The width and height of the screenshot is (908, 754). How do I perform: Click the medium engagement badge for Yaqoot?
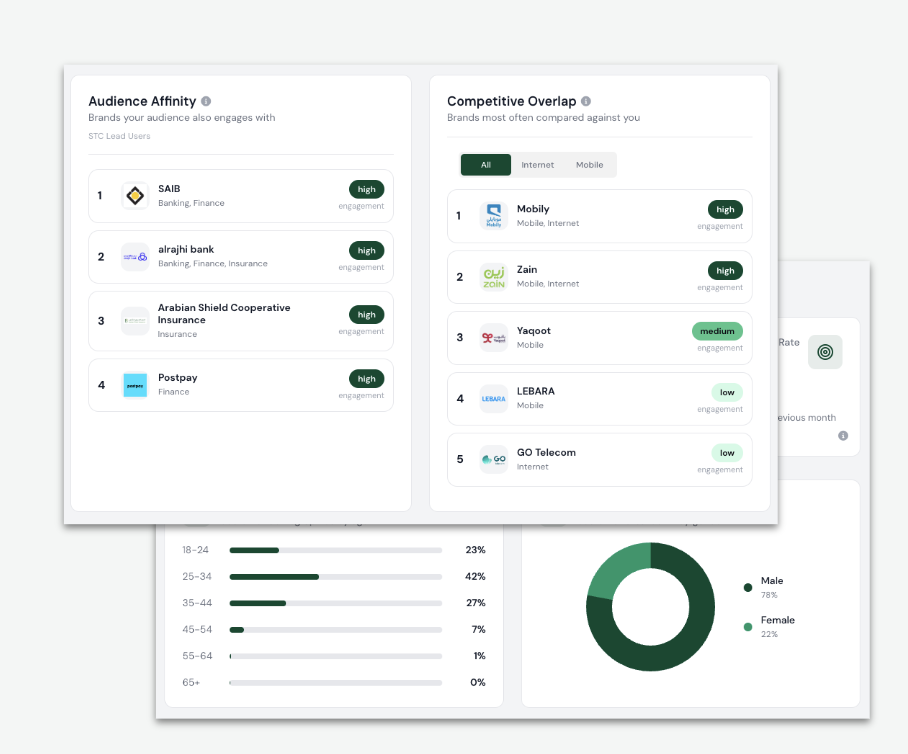point(717,331)
